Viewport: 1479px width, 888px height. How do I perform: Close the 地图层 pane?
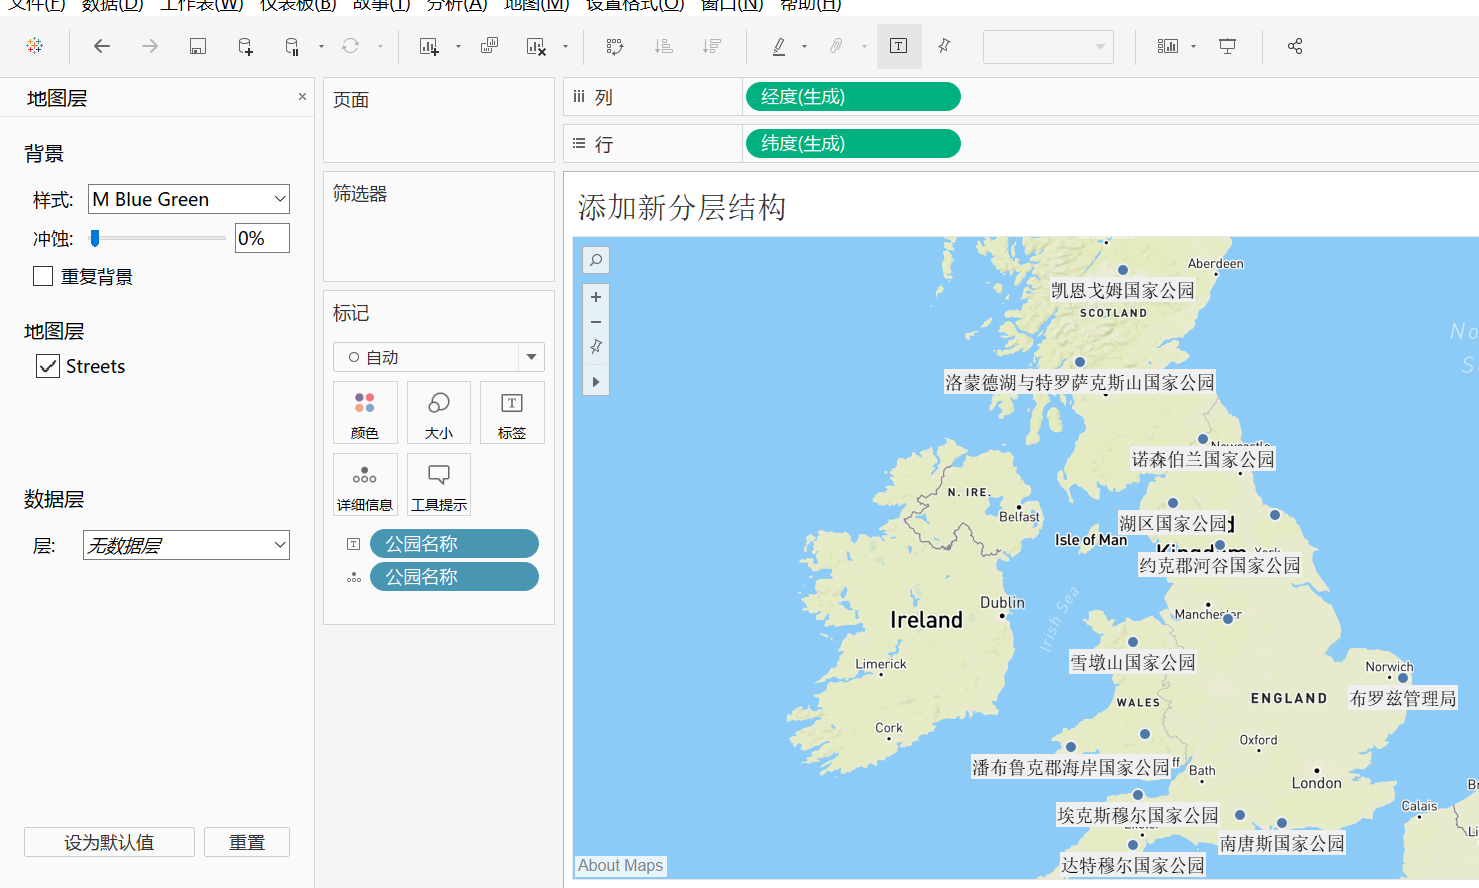(x=302, y=97)
